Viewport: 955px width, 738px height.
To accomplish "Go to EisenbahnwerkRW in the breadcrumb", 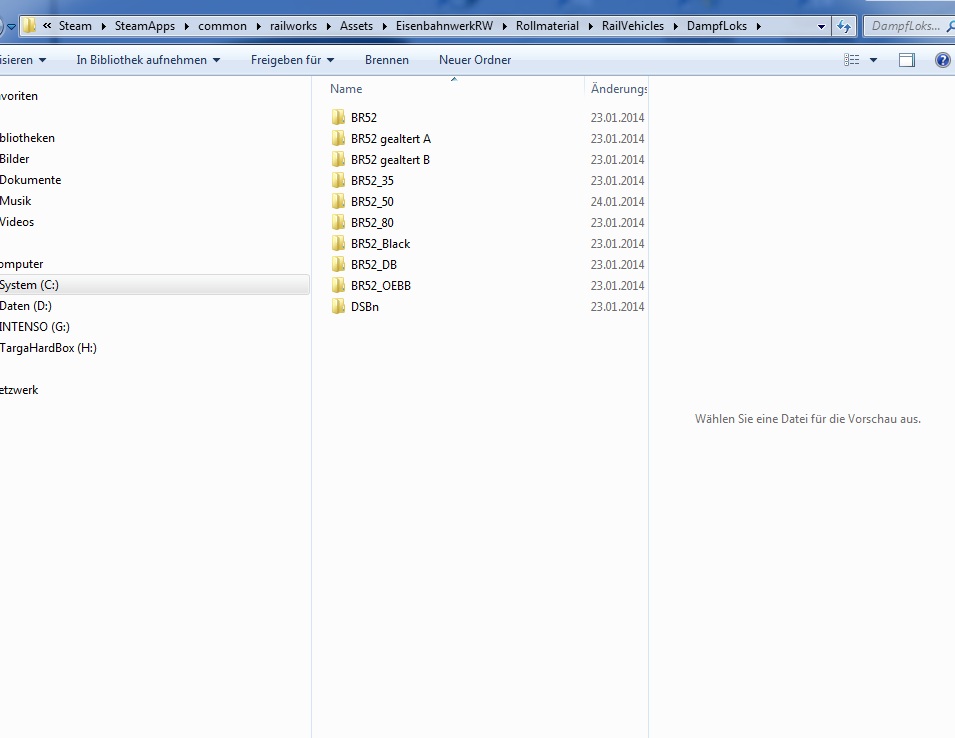I will [444, 26].
